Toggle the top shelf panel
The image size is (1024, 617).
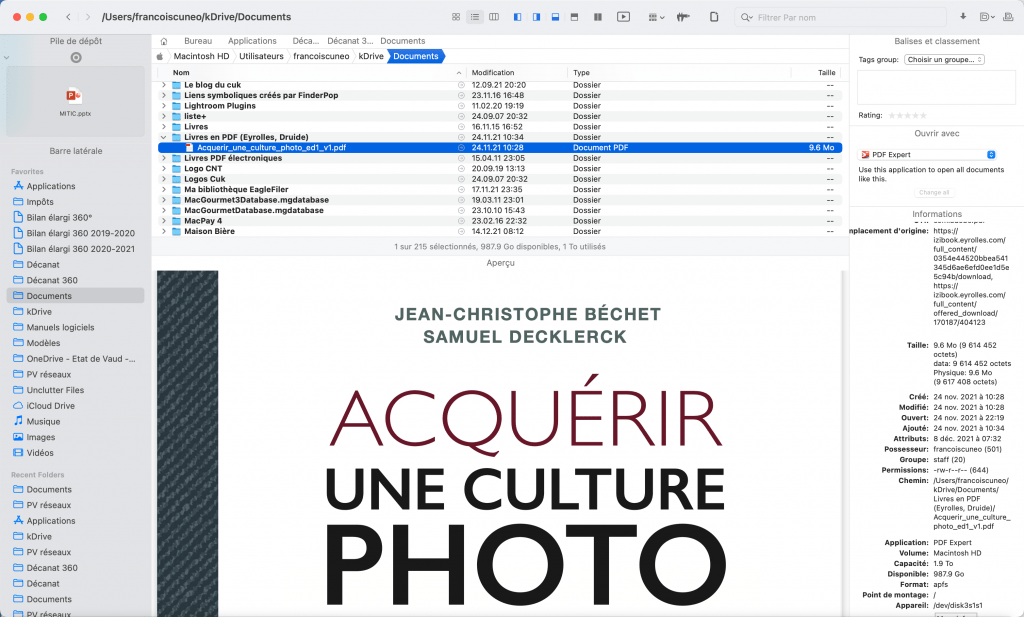point(575,17)
